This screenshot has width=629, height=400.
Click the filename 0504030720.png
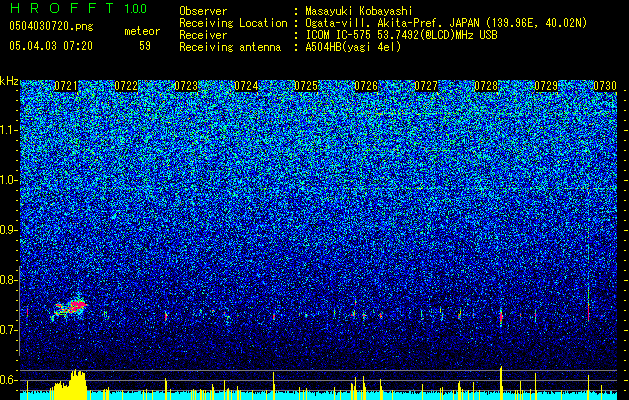pyautogui.click(x=51, y=26)
